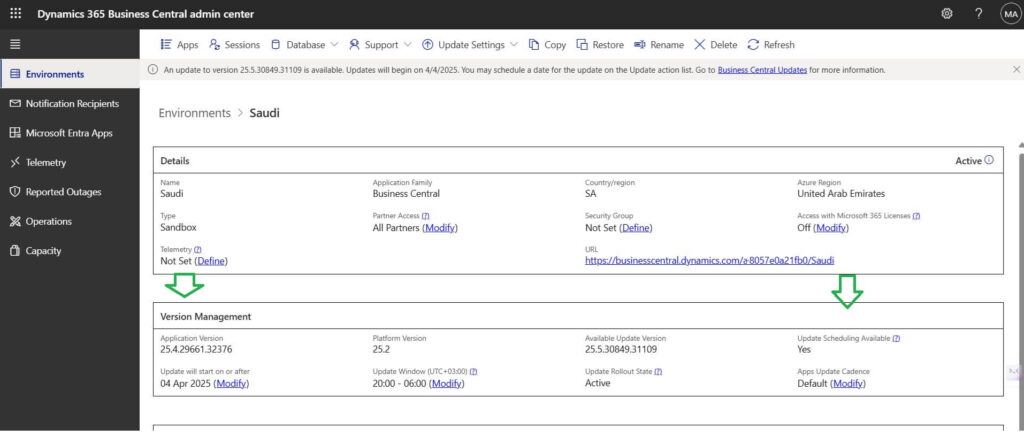Modify the update start date
The image size is (1024, 436).
point(231,384)
